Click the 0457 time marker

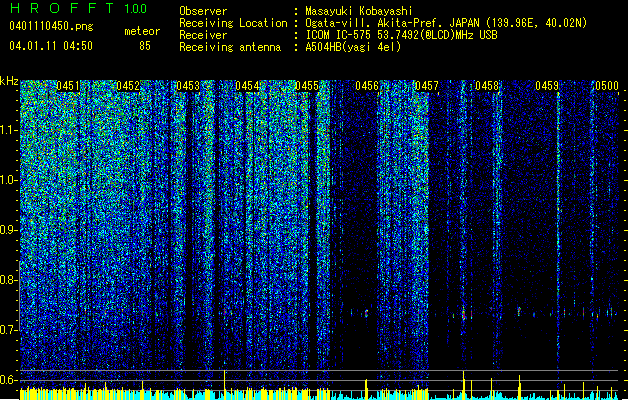click(427, 86)
